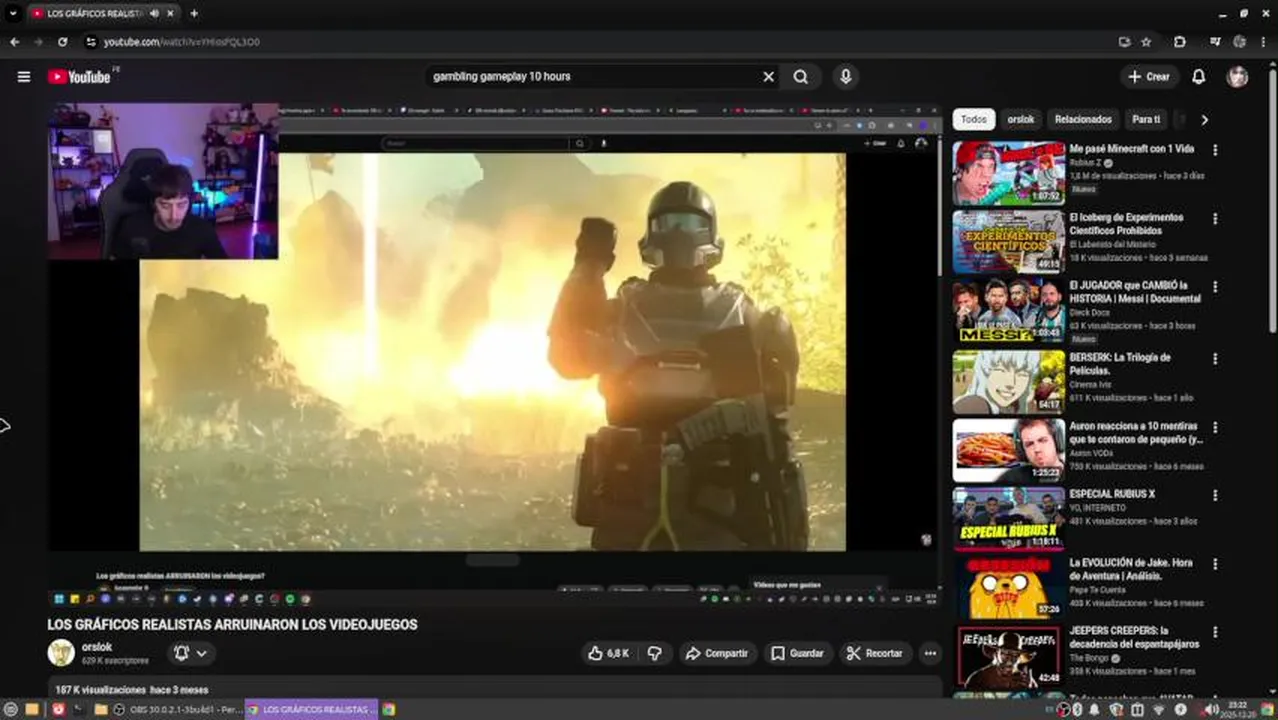
Task: Open options for ESPECIAL RUBIUS X video
Action: coord(1215,495)
